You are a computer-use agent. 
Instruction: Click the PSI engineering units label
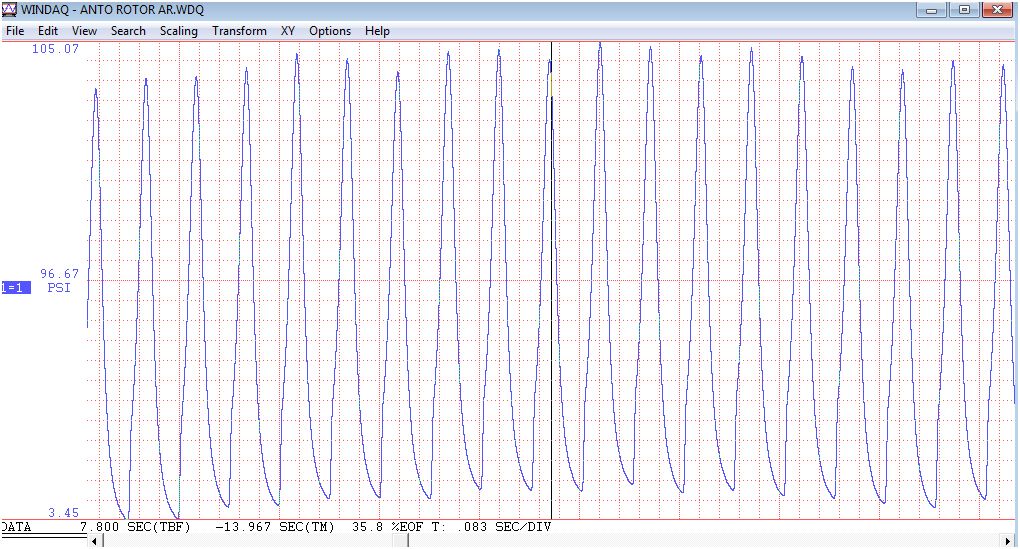click(60, 288)
